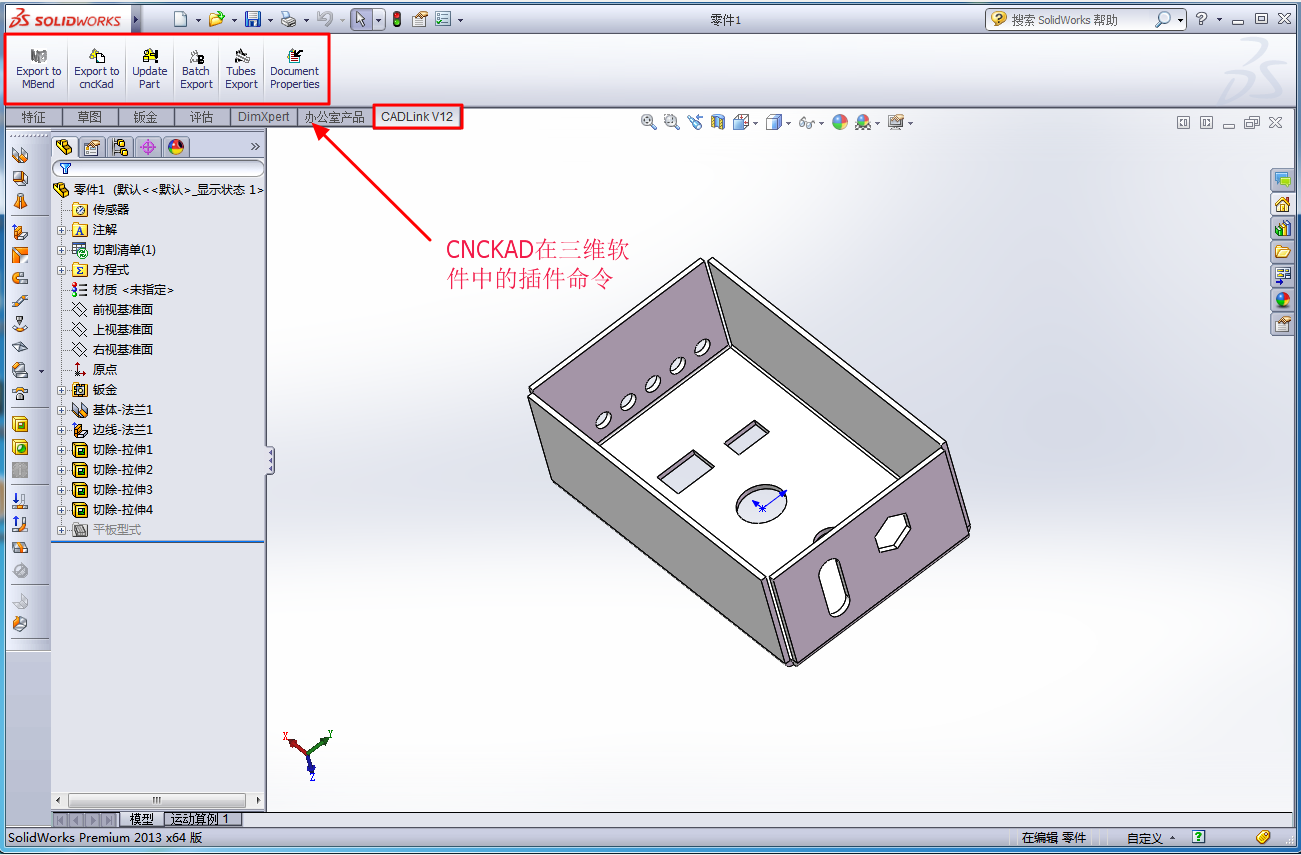Open the Batch Export tool
This screenshot has width=1301, height=855.
tap(196, 69)
